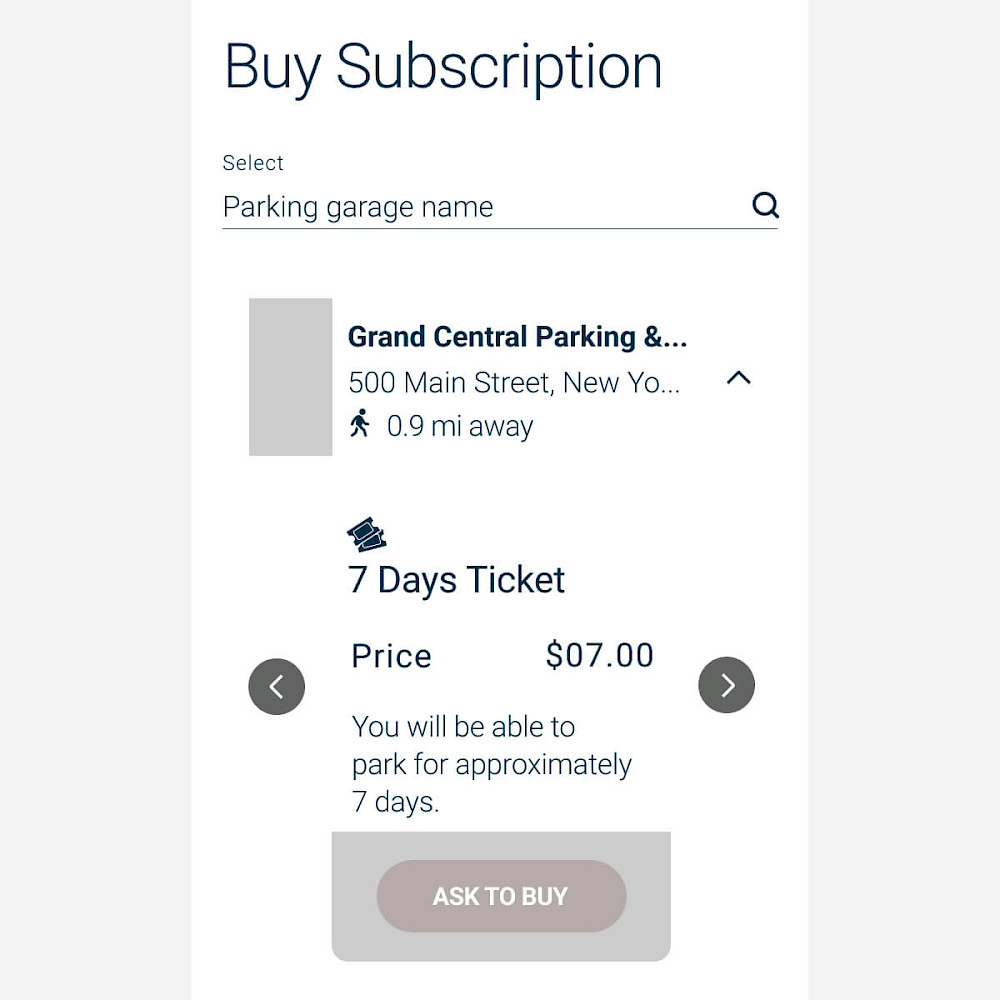Image resolution: width=1000 pixels, height=1000 pixels.
Task: Go to the previous ticket option
Action: tap(276, 686)
